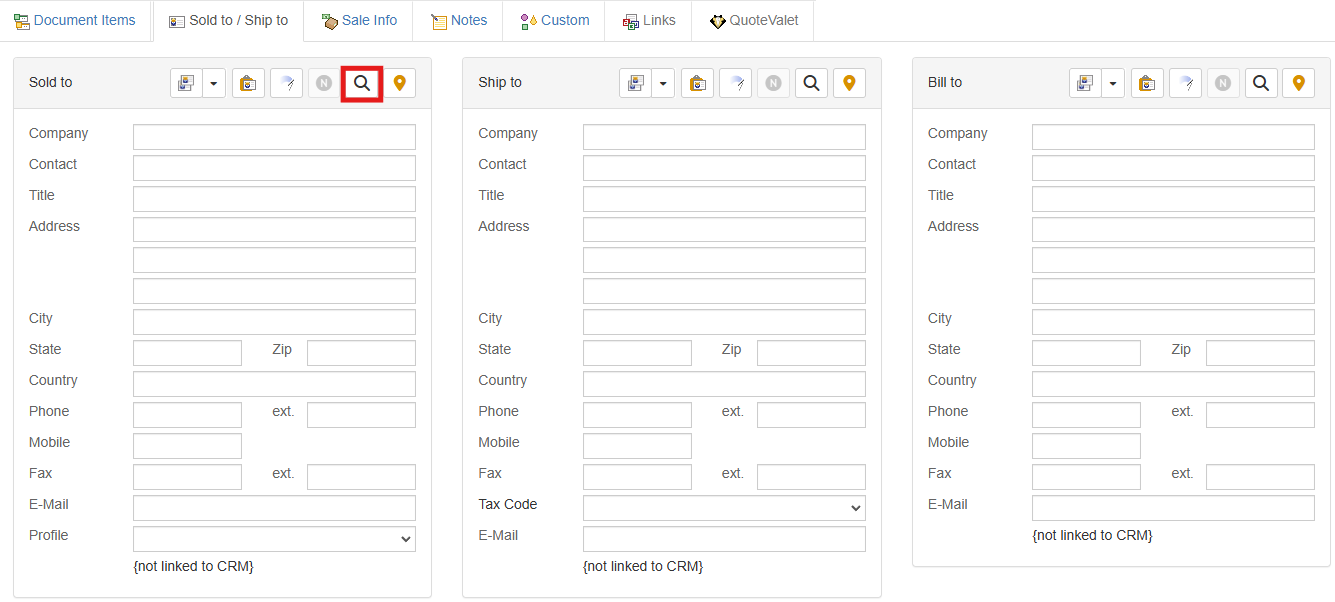Click the Sold to Company field
Screen dimensions: 1335x602
tap(274, 137)
